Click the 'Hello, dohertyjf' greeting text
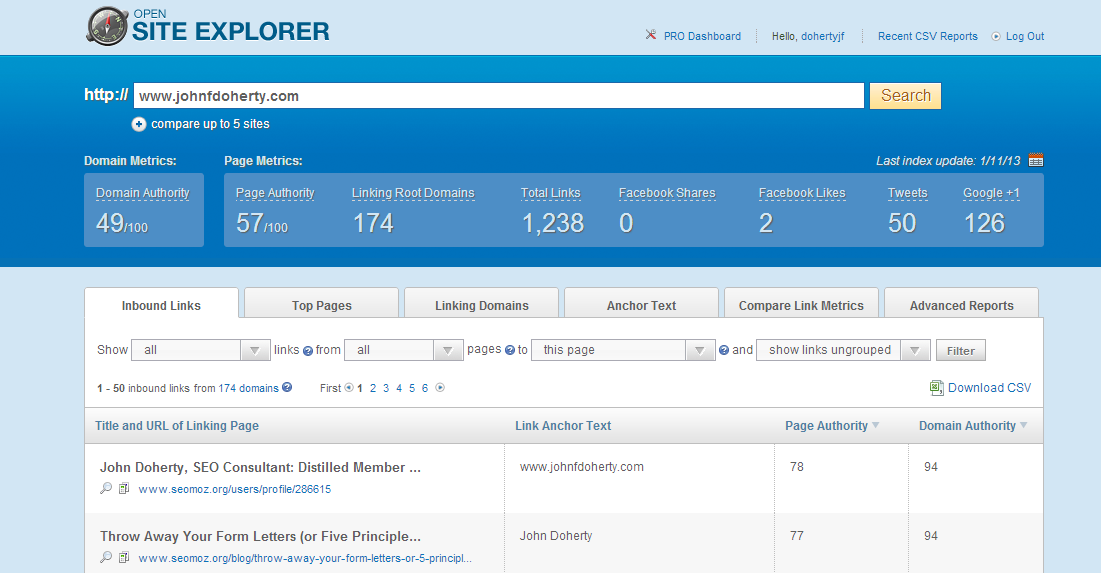The image size is (1101, 573). click(x=808, y=37)
